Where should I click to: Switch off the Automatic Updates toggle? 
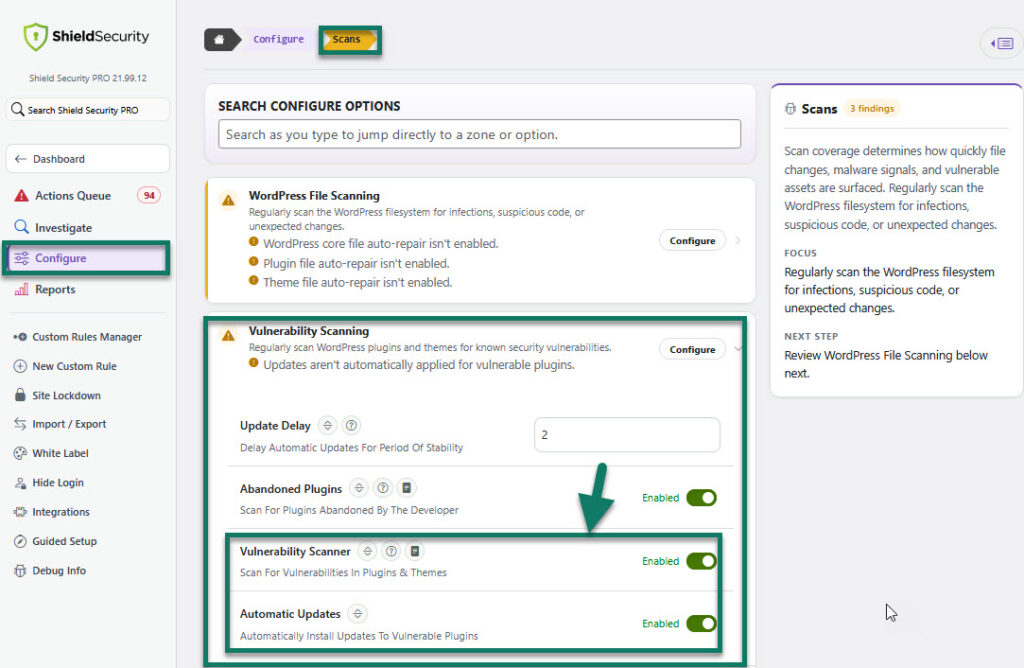coord(701,624)
